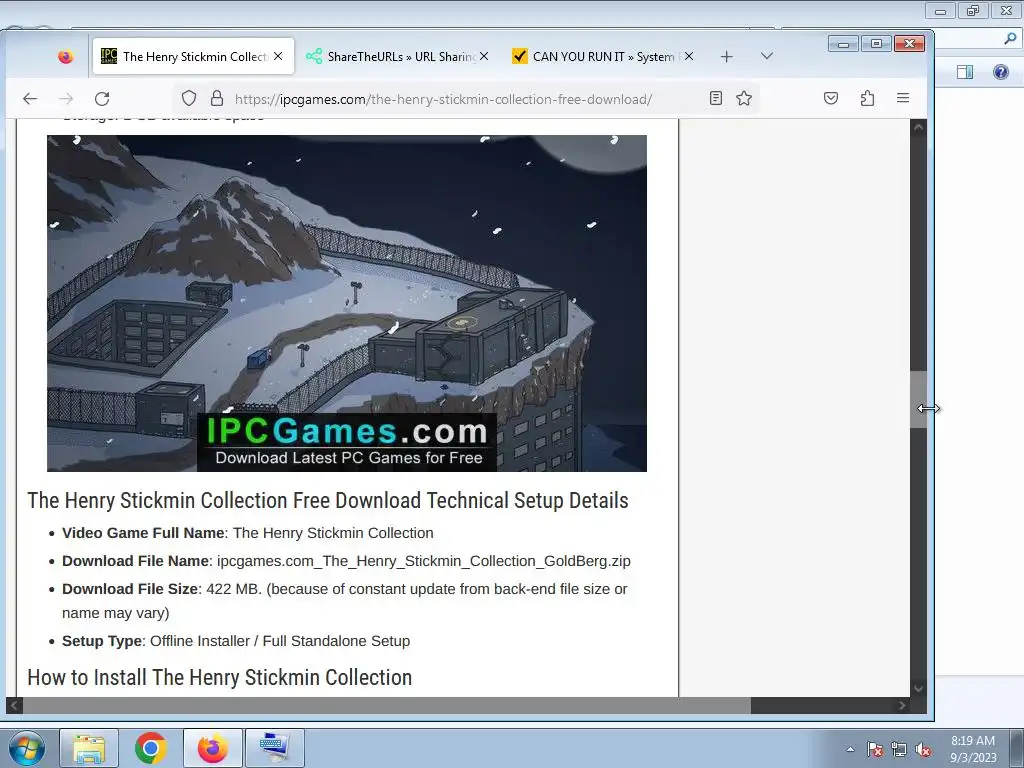The image size is (1024, 768).
Task: Click the Download File Name line
Action: (x=346, y=561)
